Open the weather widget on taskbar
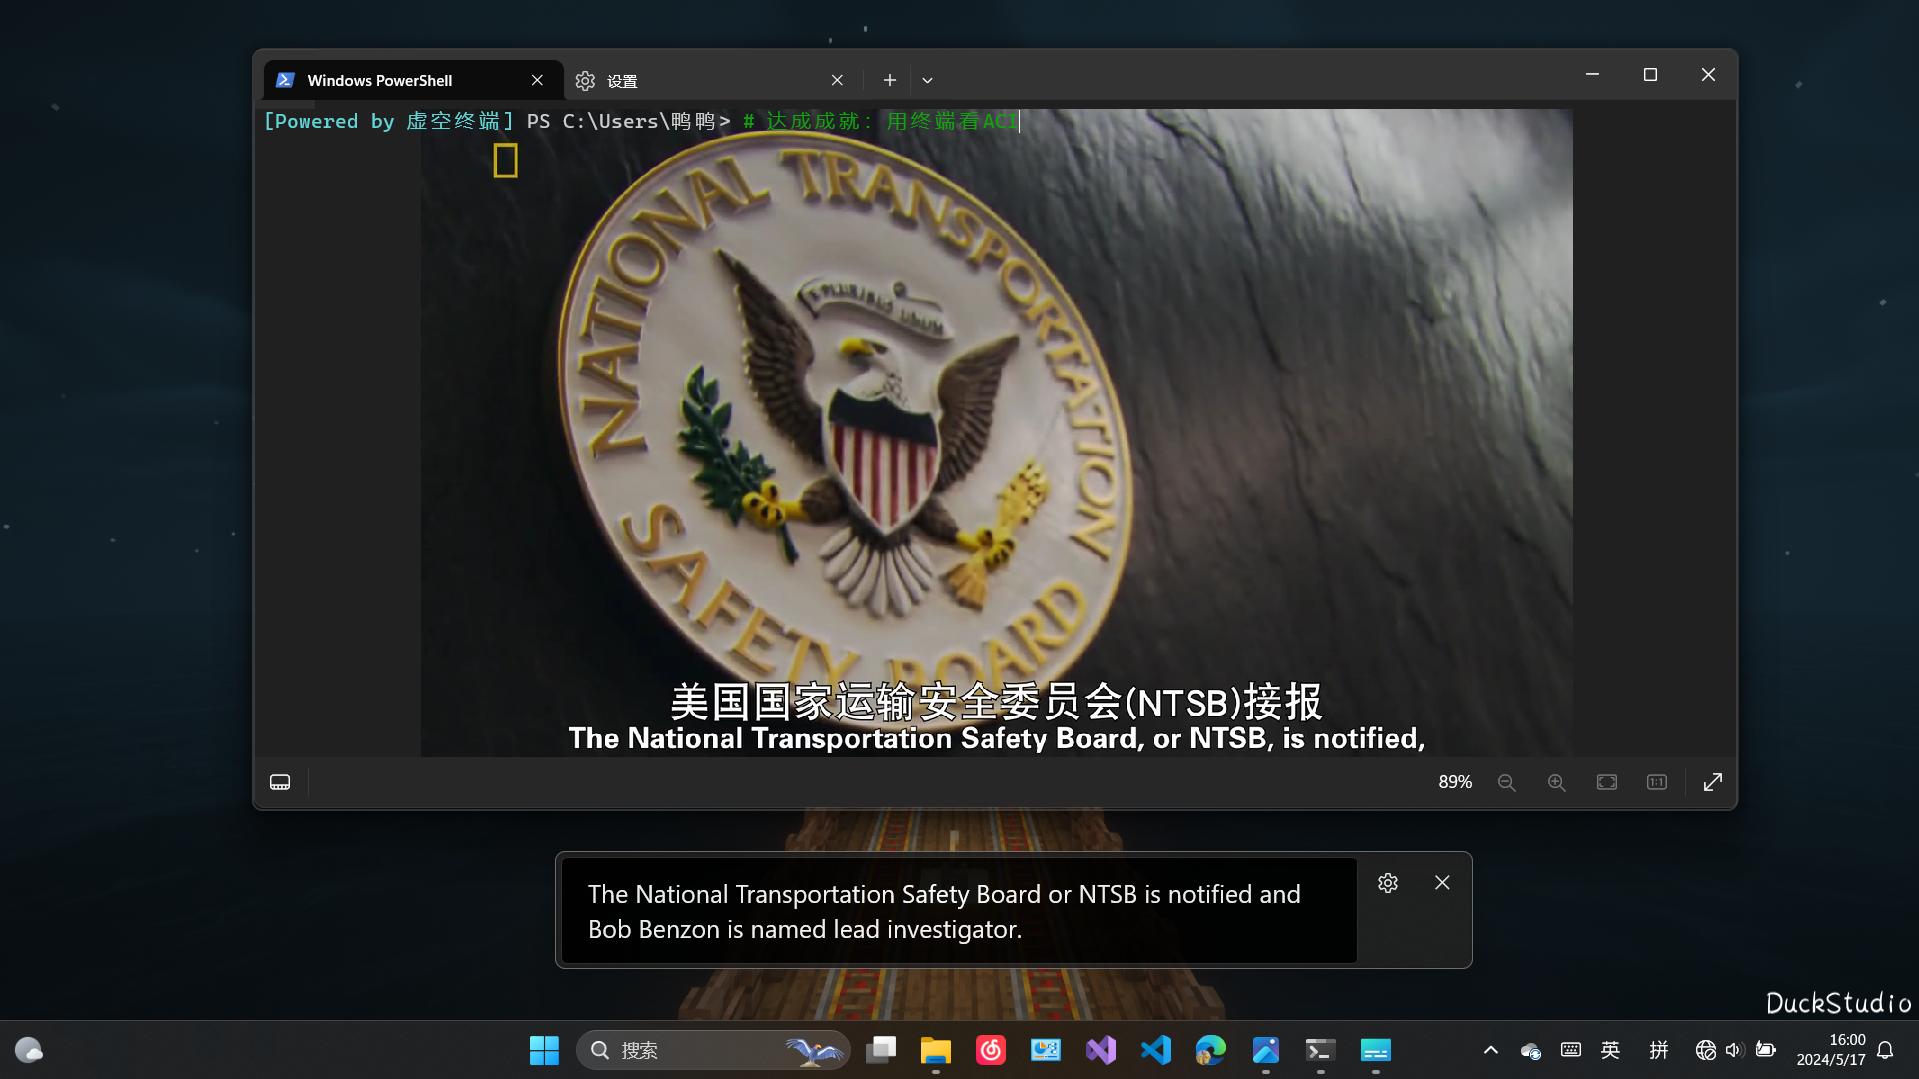1919x1079 pixels. click(x=29, y=1050)
